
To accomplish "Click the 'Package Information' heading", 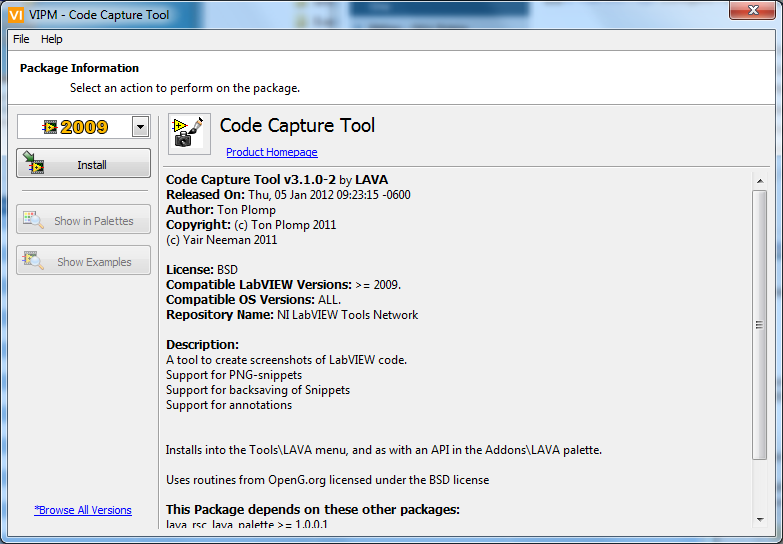I will [x=79, y=68].
